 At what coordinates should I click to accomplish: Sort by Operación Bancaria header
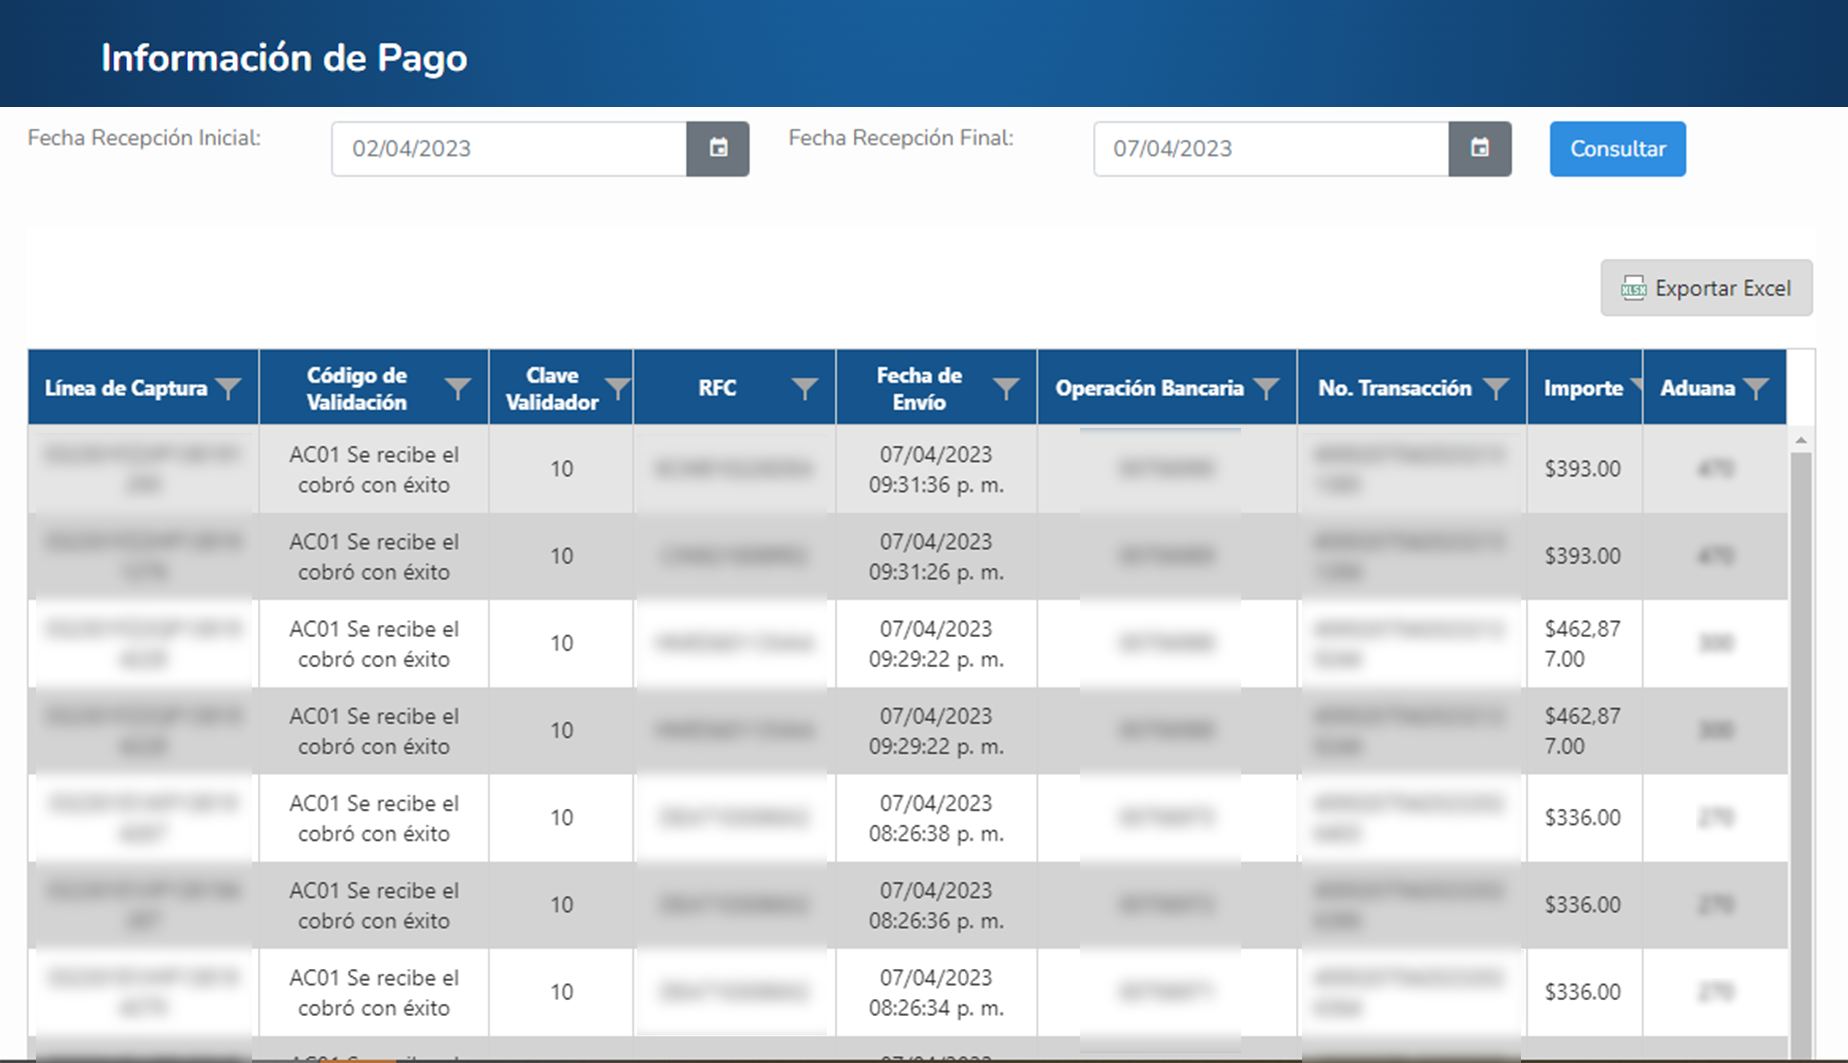pyautogui.click(x=1149, y=388)
